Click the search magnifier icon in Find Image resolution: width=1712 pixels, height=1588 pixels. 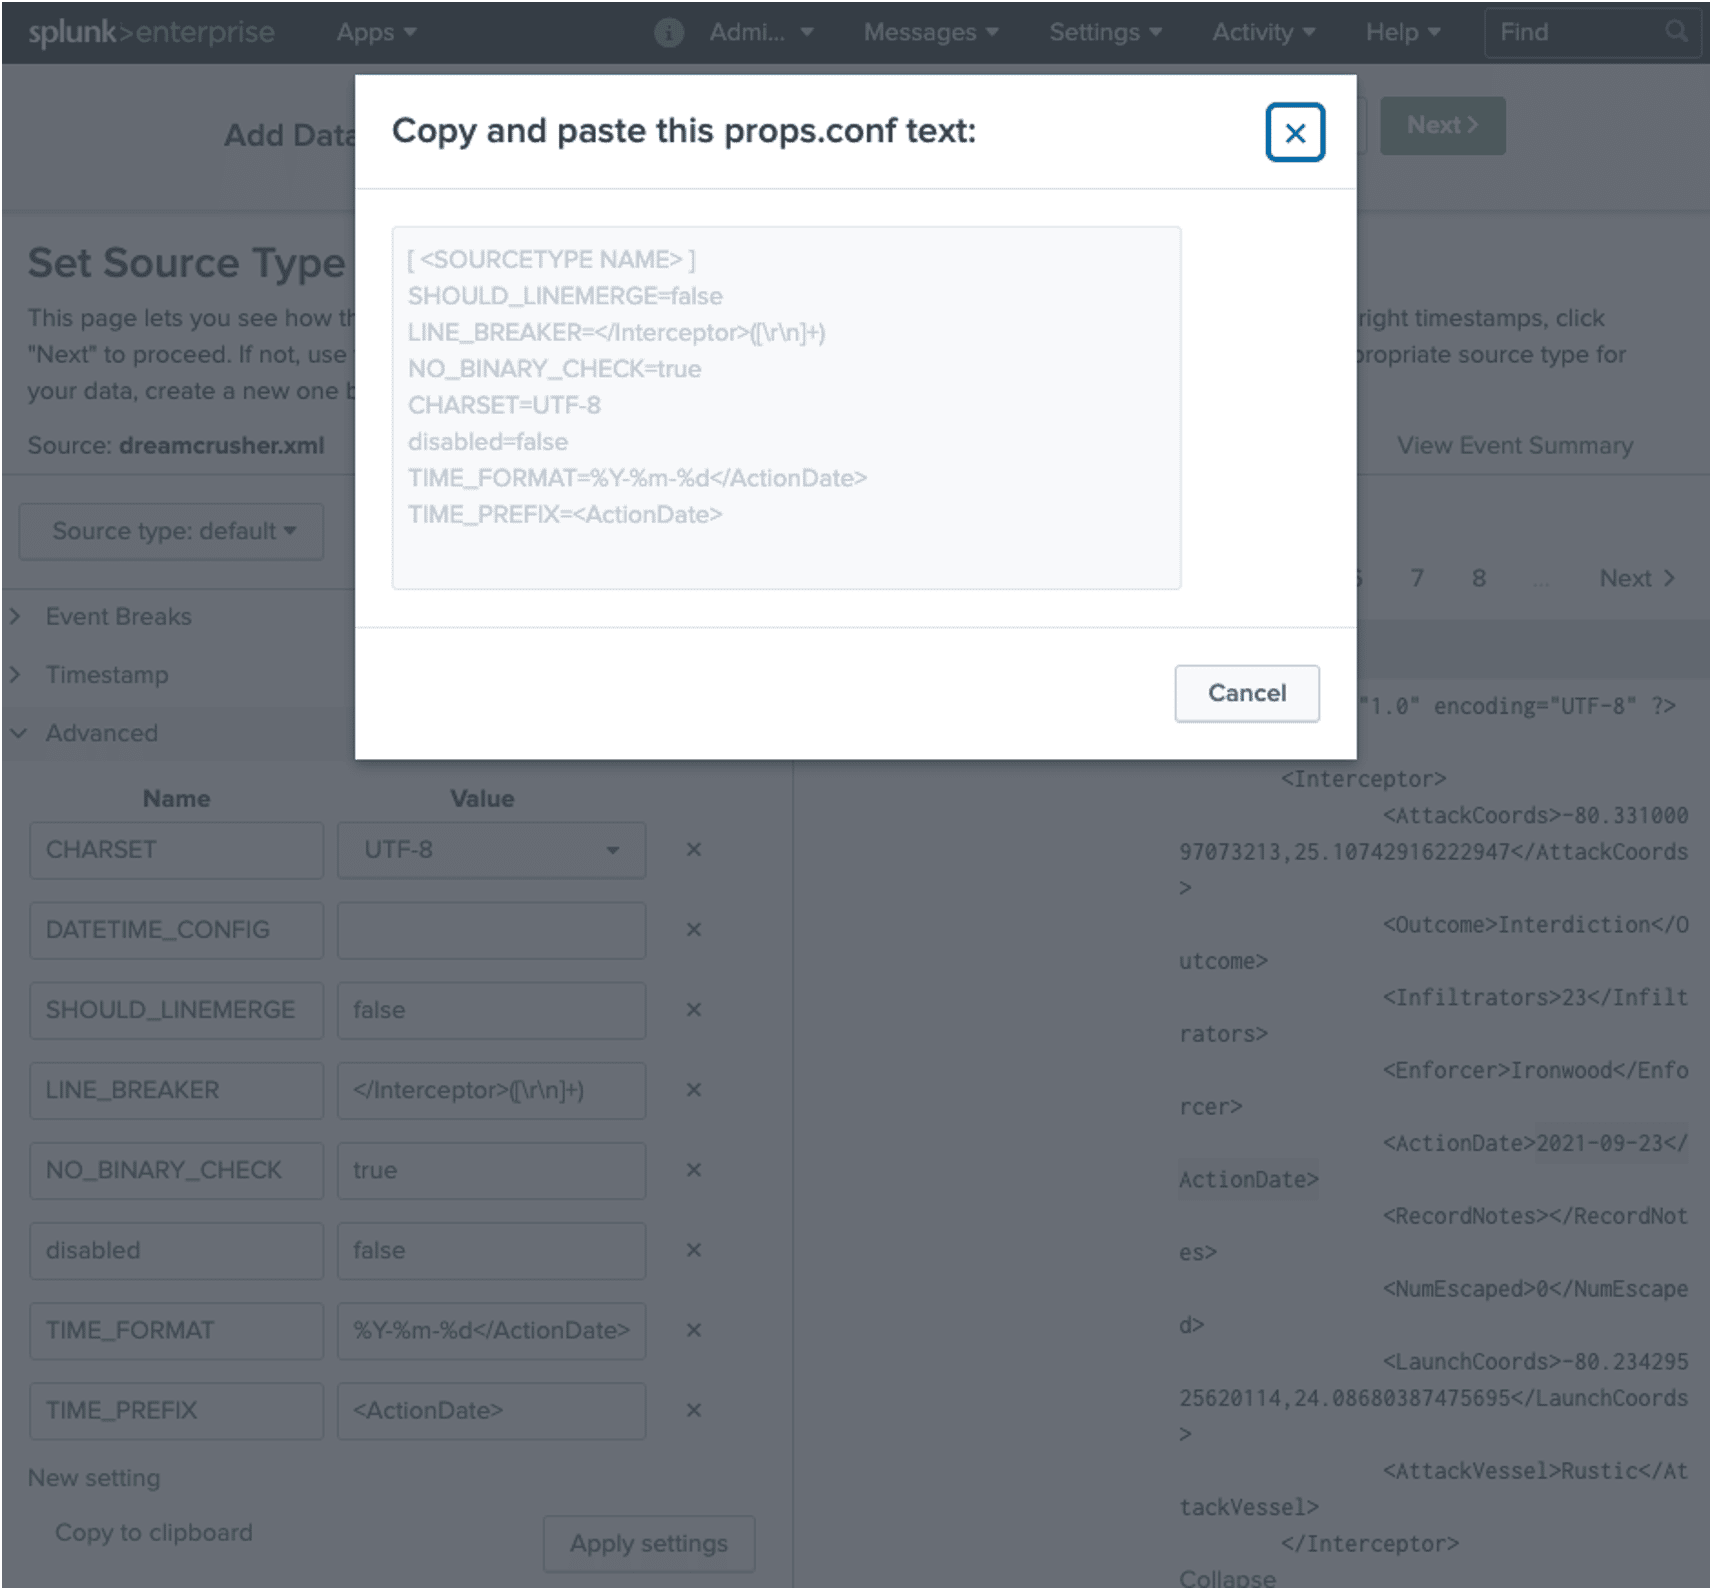pyautogui.click(x=1675, y=31)
